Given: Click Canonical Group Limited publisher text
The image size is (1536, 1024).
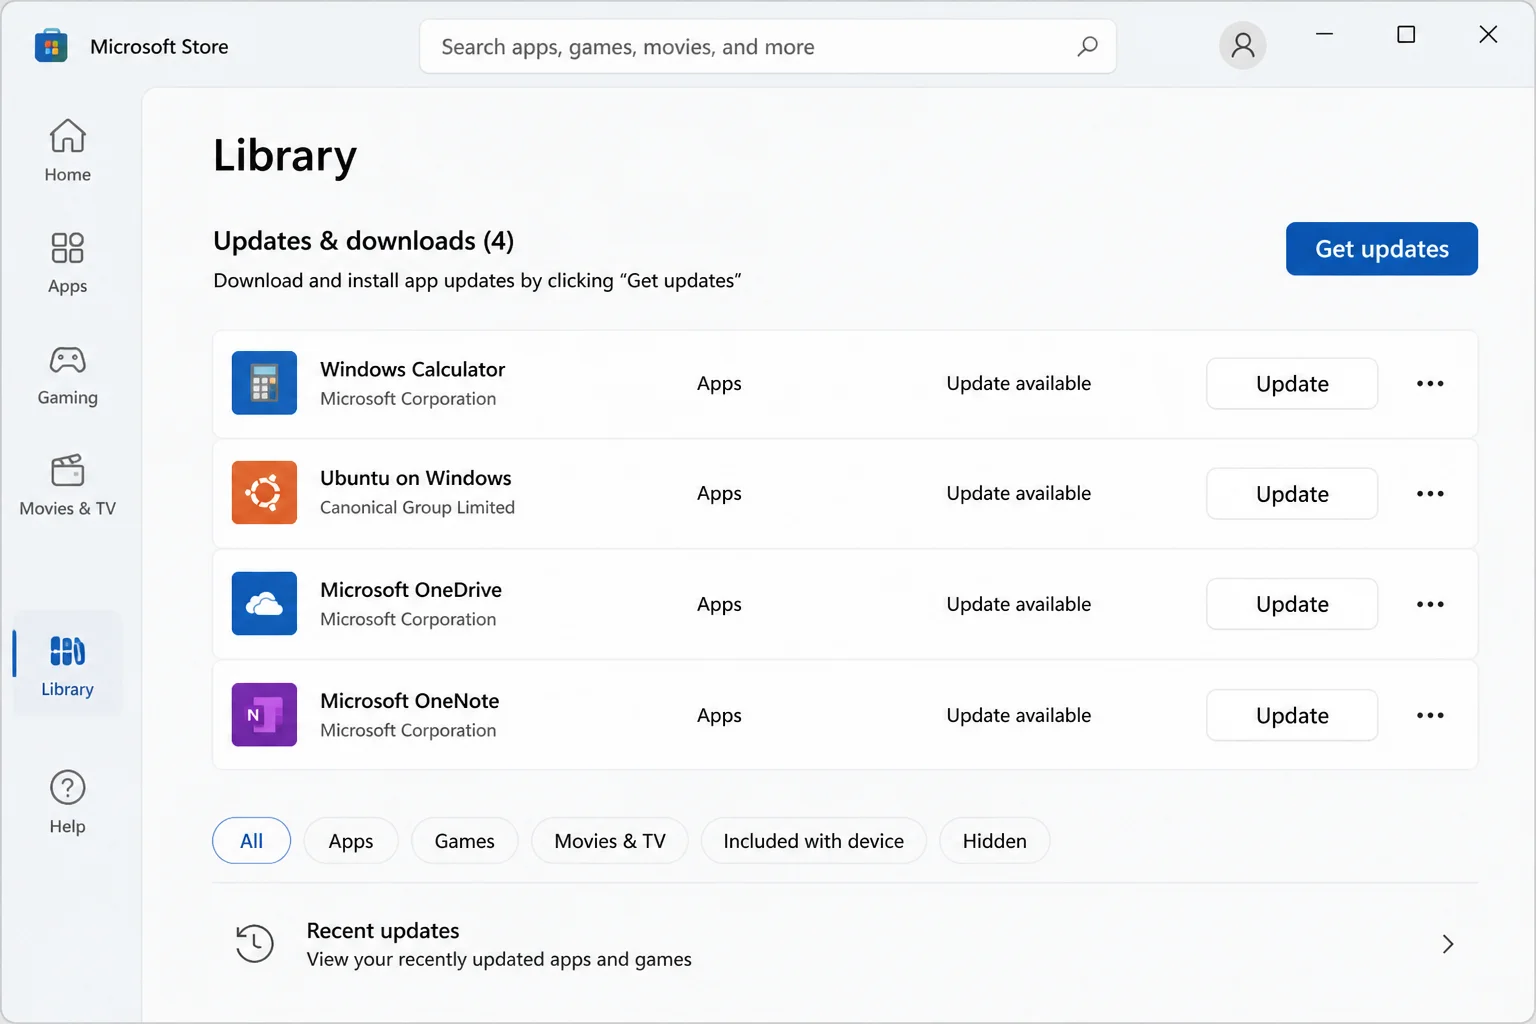Looking at the screenshot, I should (x=417, y=507).
